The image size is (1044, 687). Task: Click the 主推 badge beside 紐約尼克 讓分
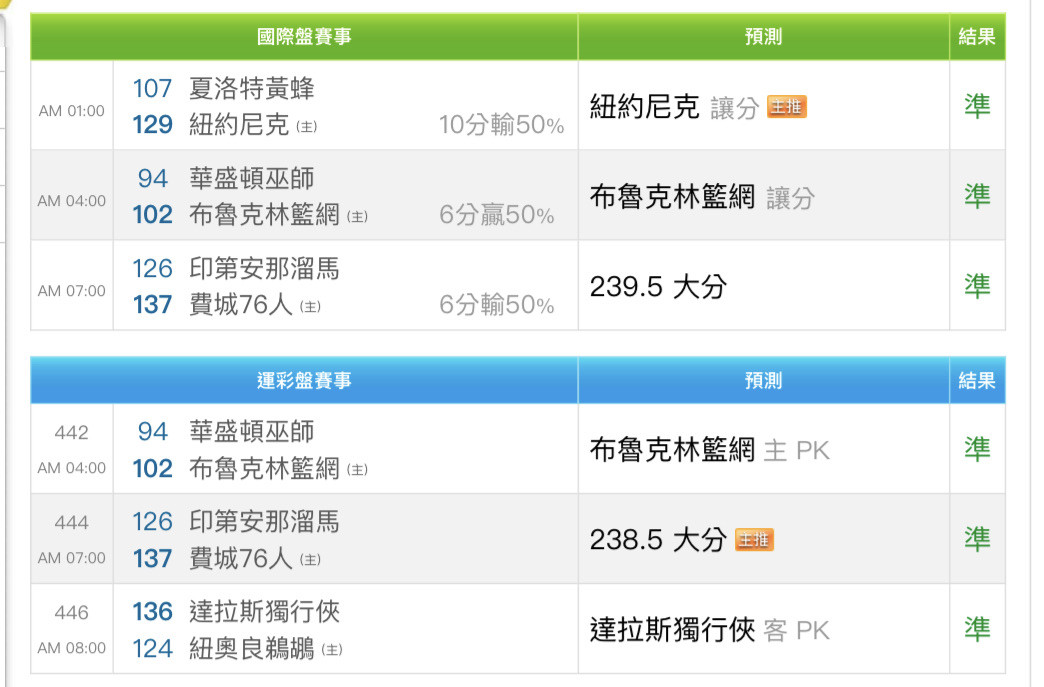tap(786, 107)
